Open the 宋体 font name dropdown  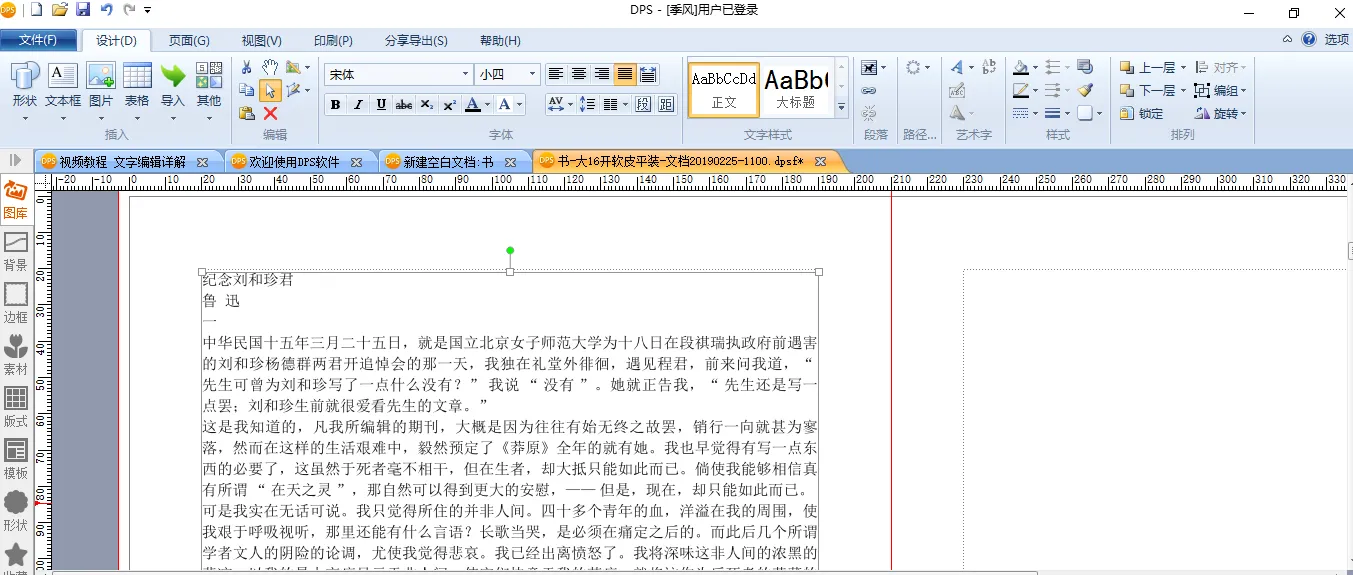465,74
